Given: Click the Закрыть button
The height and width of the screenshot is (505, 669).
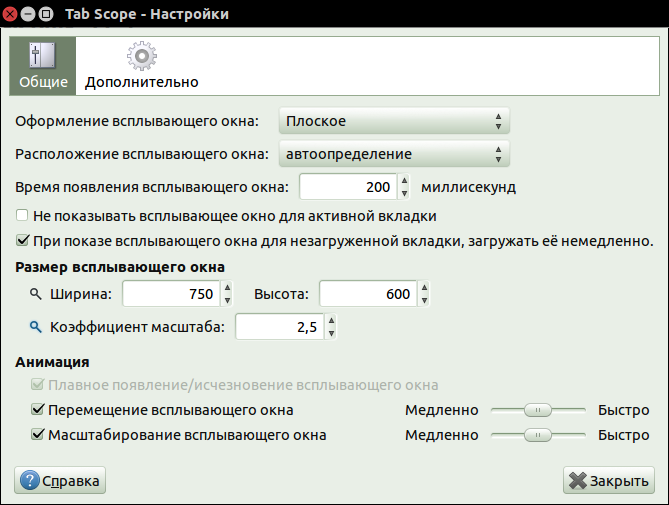Looking at the screenshot, I should point(609,480).
